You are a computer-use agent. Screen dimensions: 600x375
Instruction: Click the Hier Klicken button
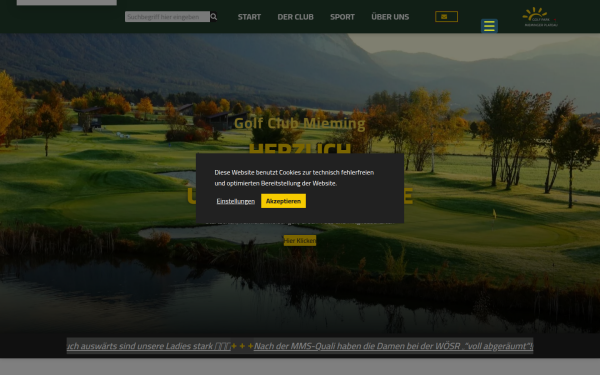(300, 241)
